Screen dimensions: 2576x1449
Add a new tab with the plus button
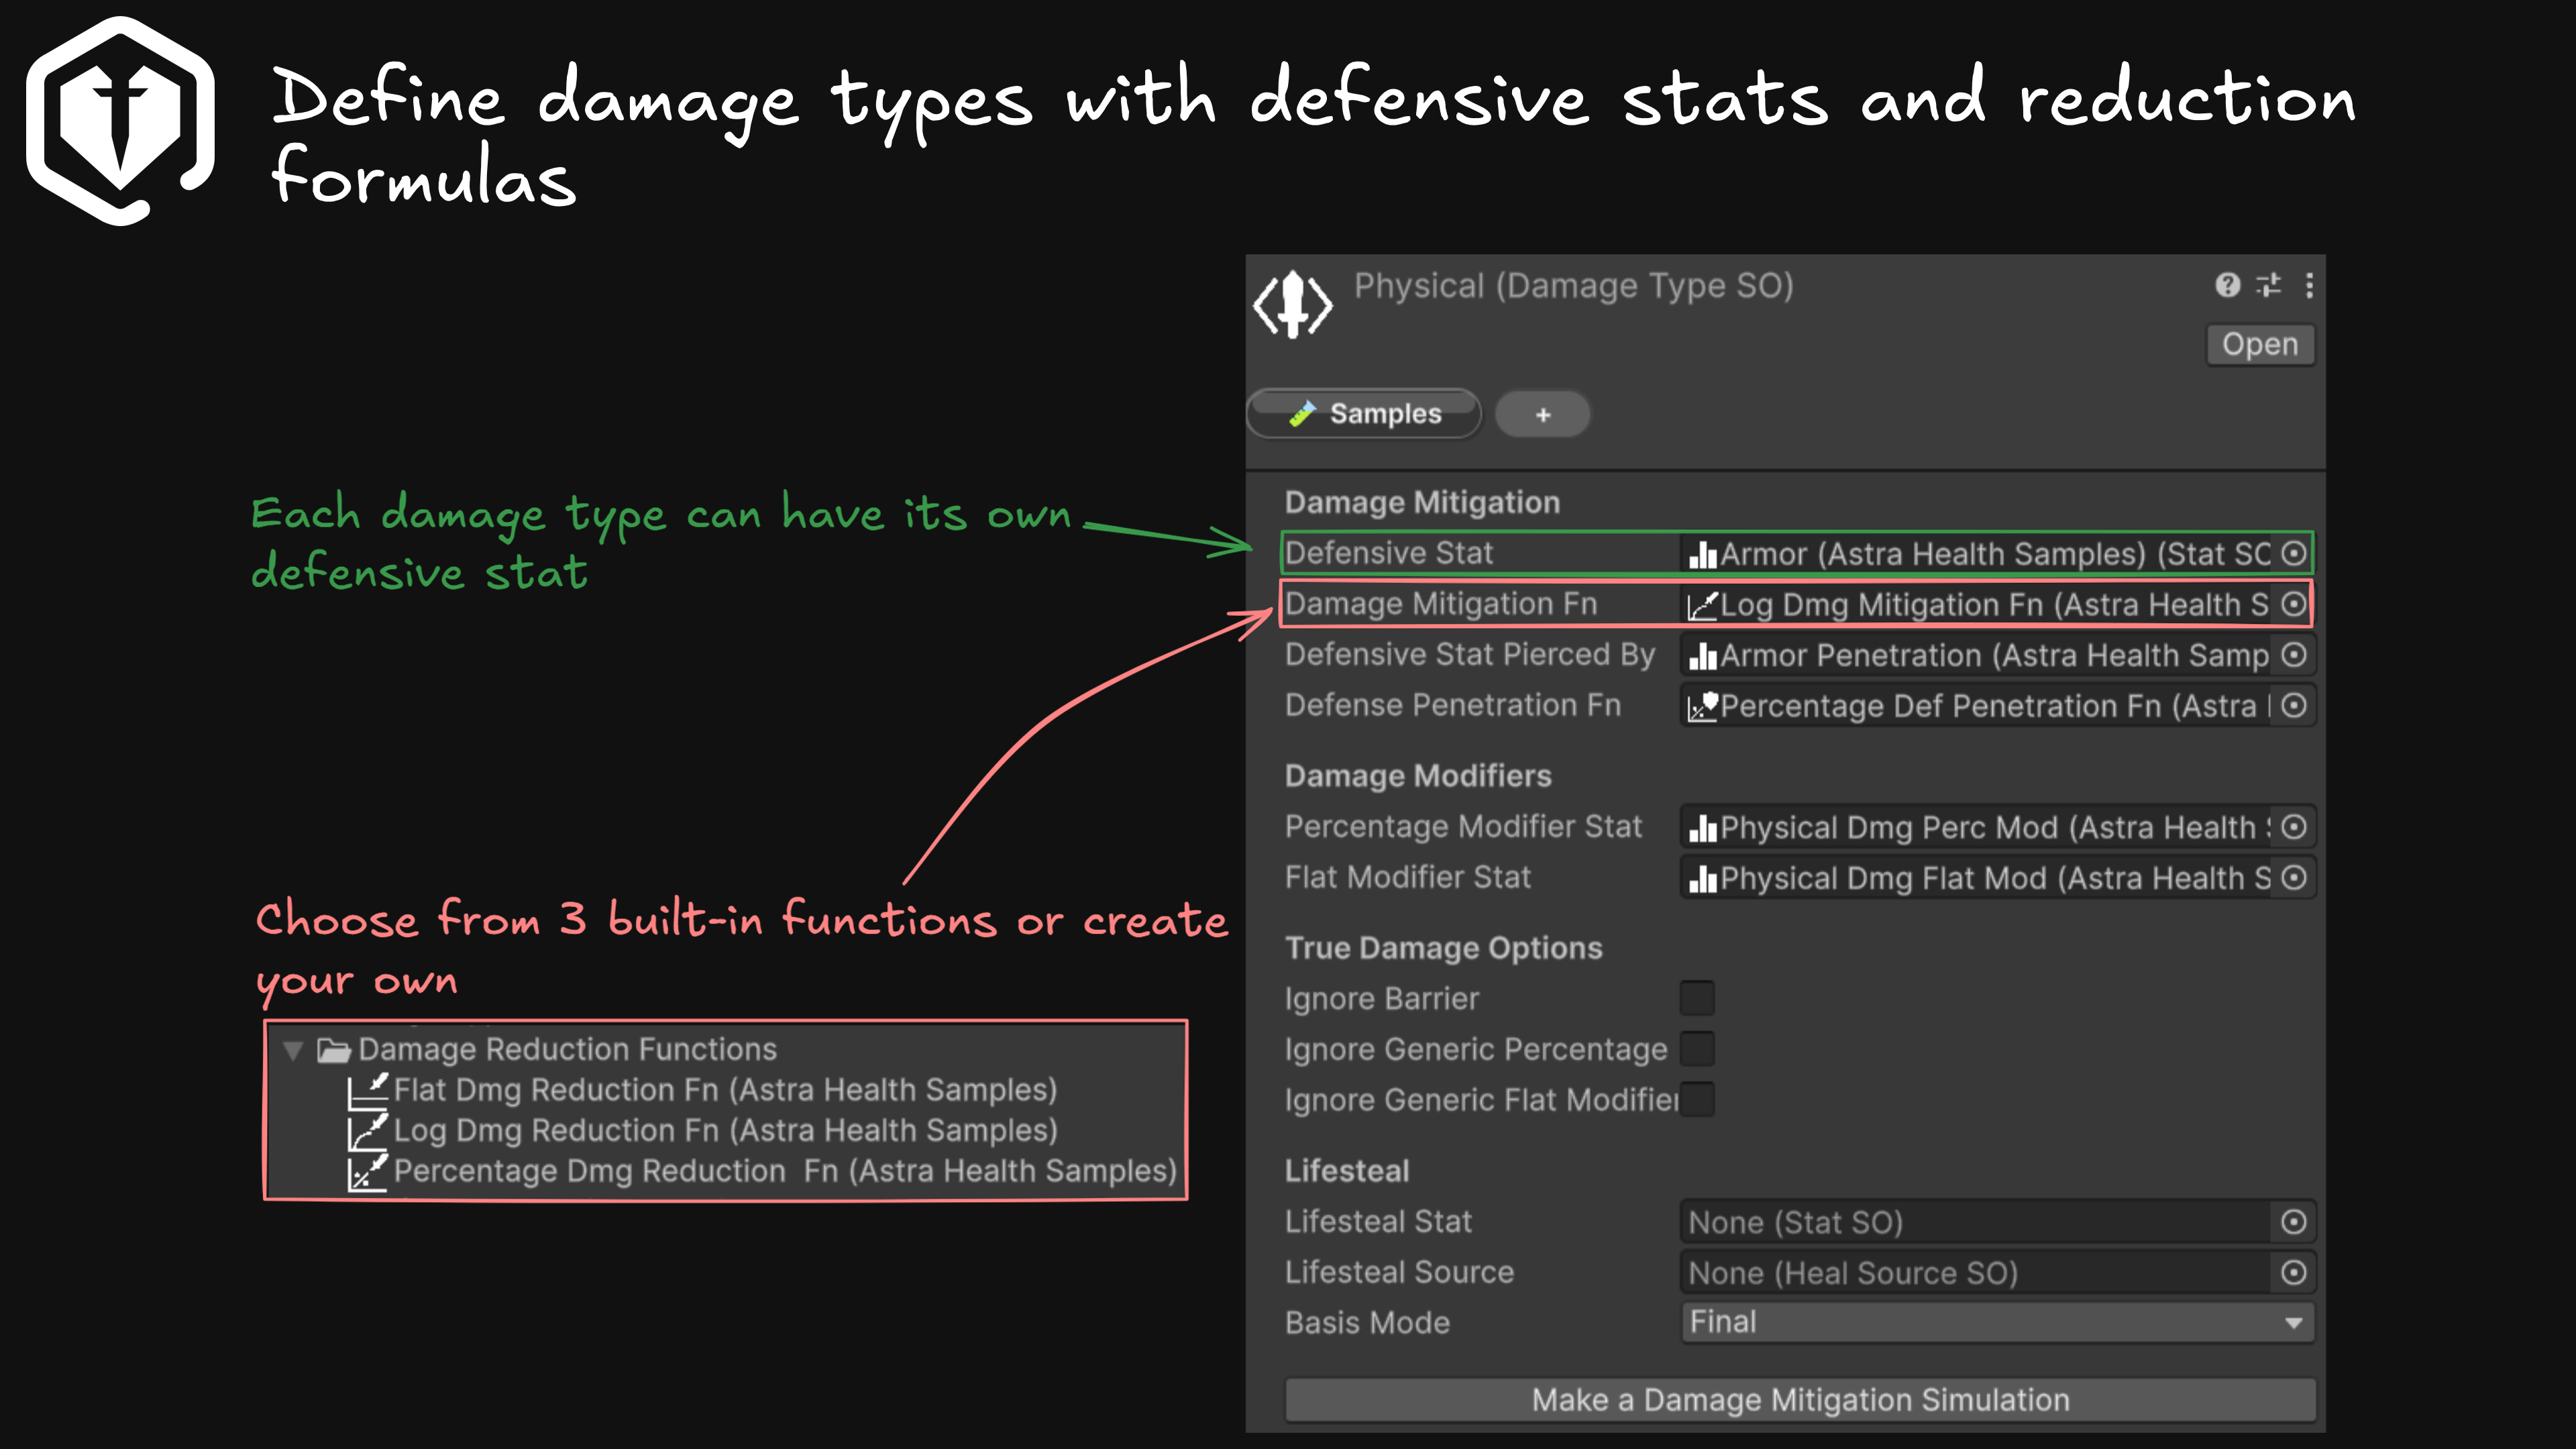[1543, 414]
